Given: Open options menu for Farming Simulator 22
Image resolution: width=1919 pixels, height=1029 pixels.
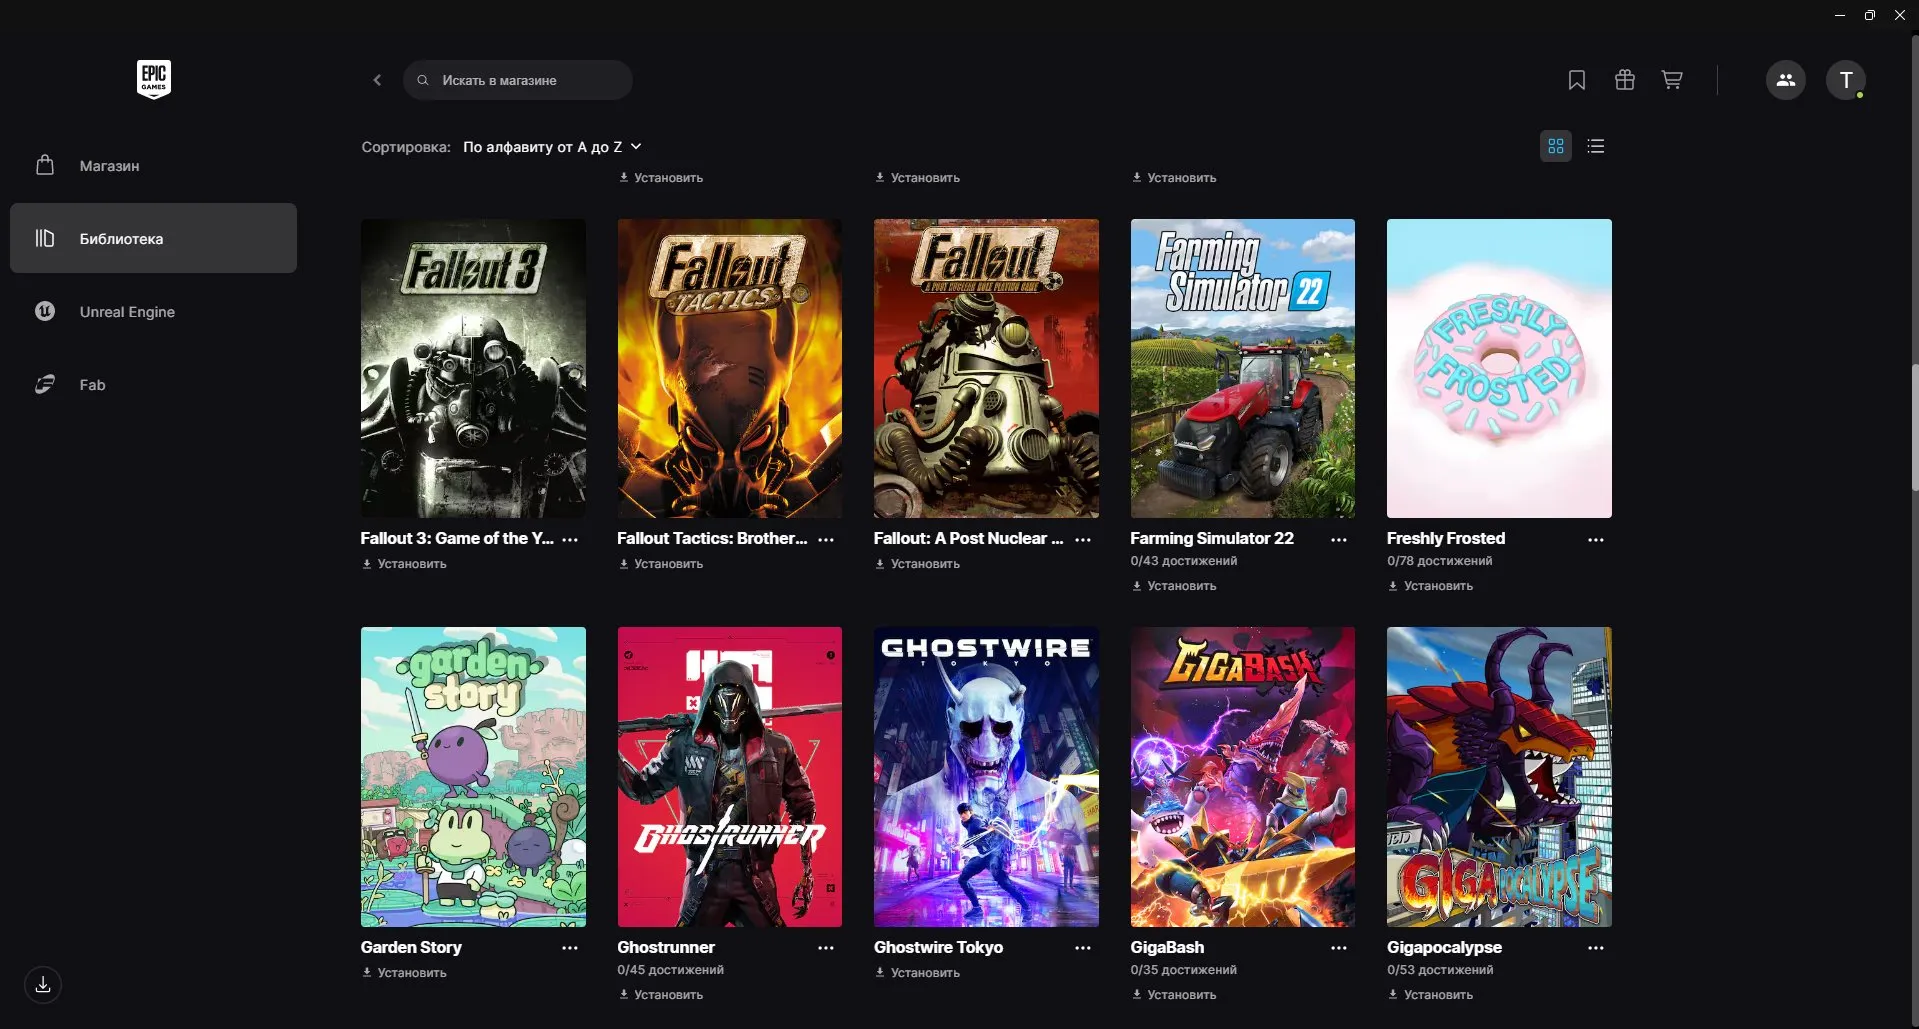Looking at the screenshot, I should click(1339, 539).
